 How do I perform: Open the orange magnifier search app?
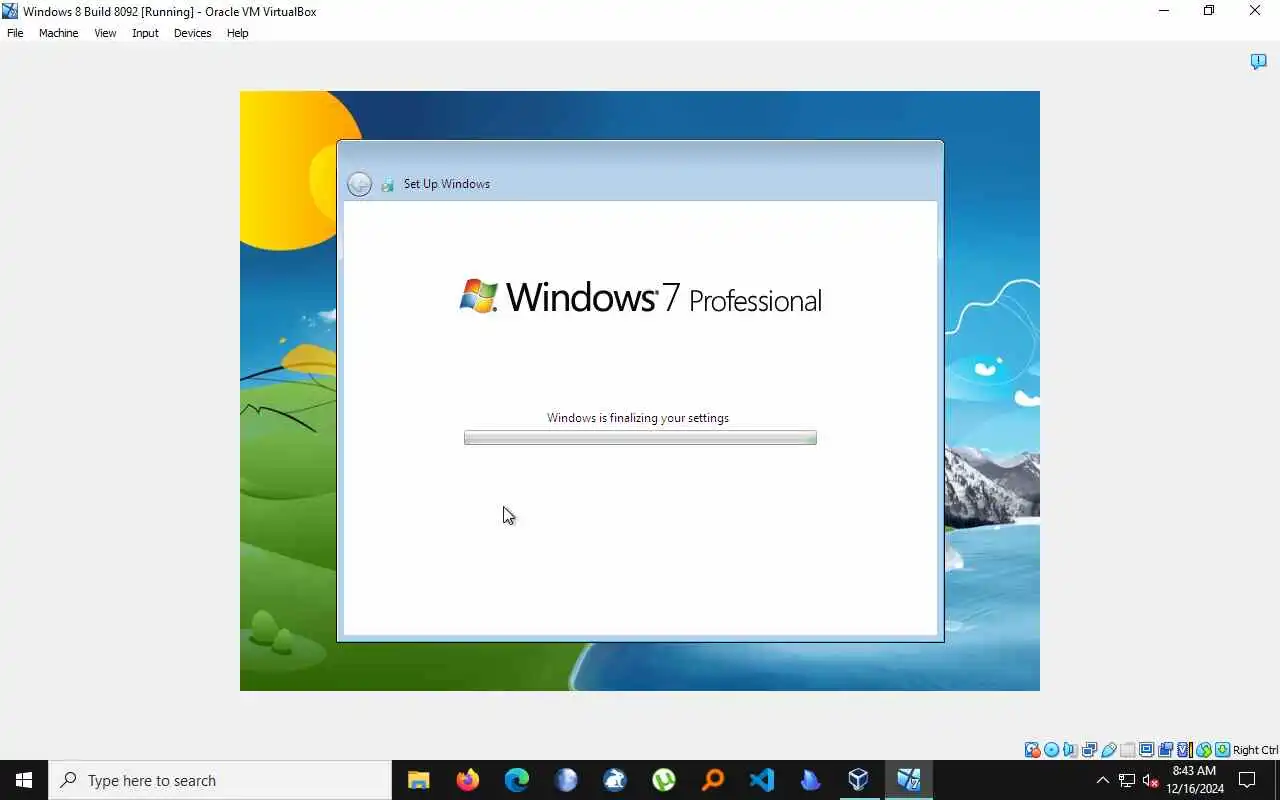point(712,780)
